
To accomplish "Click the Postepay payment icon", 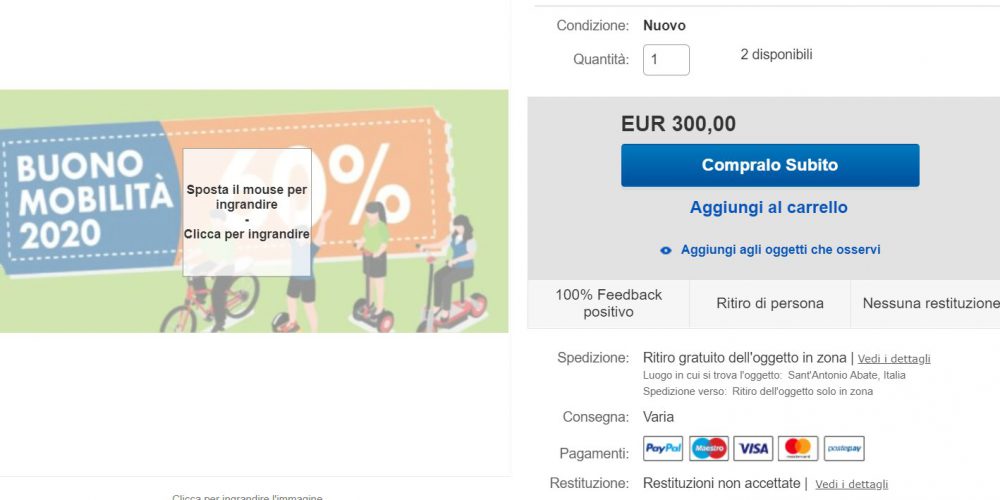I will click(x=844, y=448).
